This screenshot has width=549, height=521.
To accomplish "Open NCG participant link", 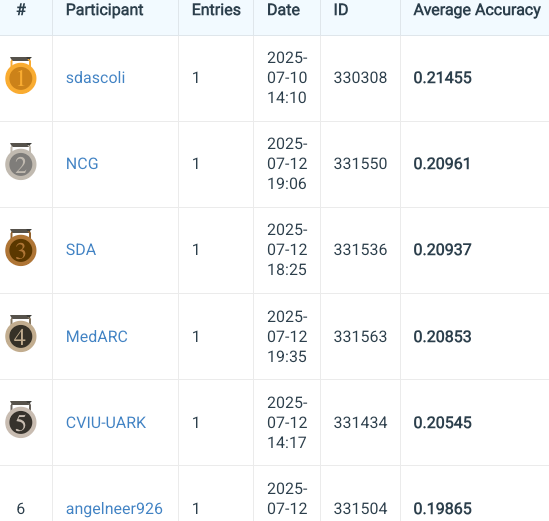I will coord(82,164).
